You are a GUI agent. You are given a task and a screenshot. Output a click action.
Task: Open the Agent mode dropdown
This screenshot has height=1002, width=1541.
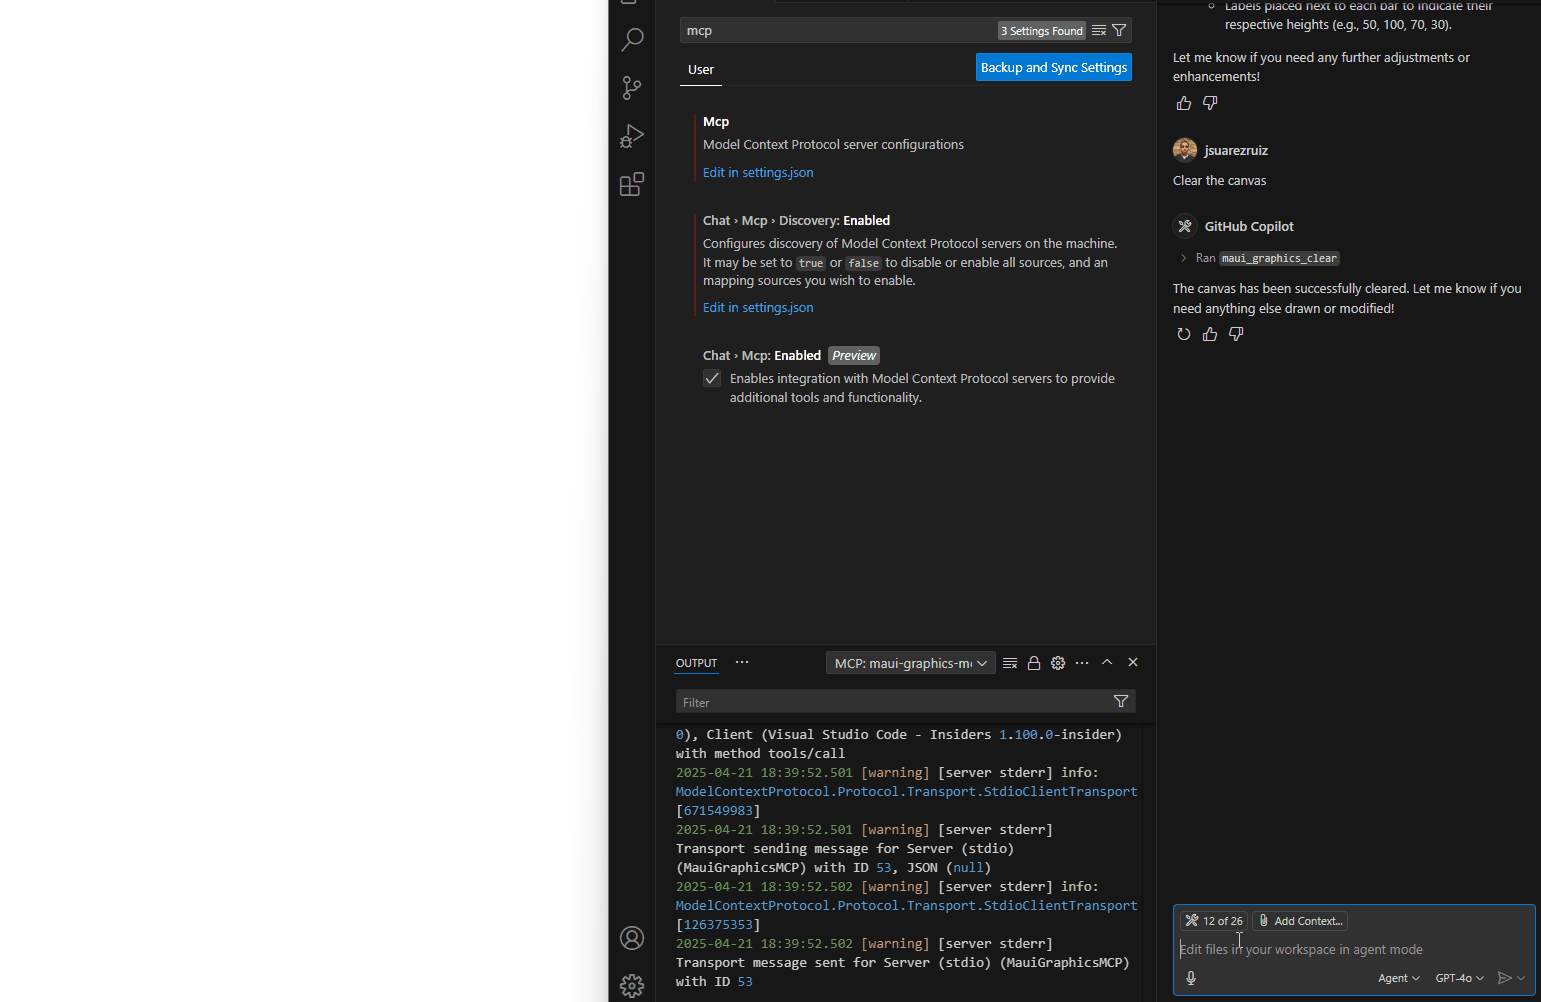point(1399,978)
